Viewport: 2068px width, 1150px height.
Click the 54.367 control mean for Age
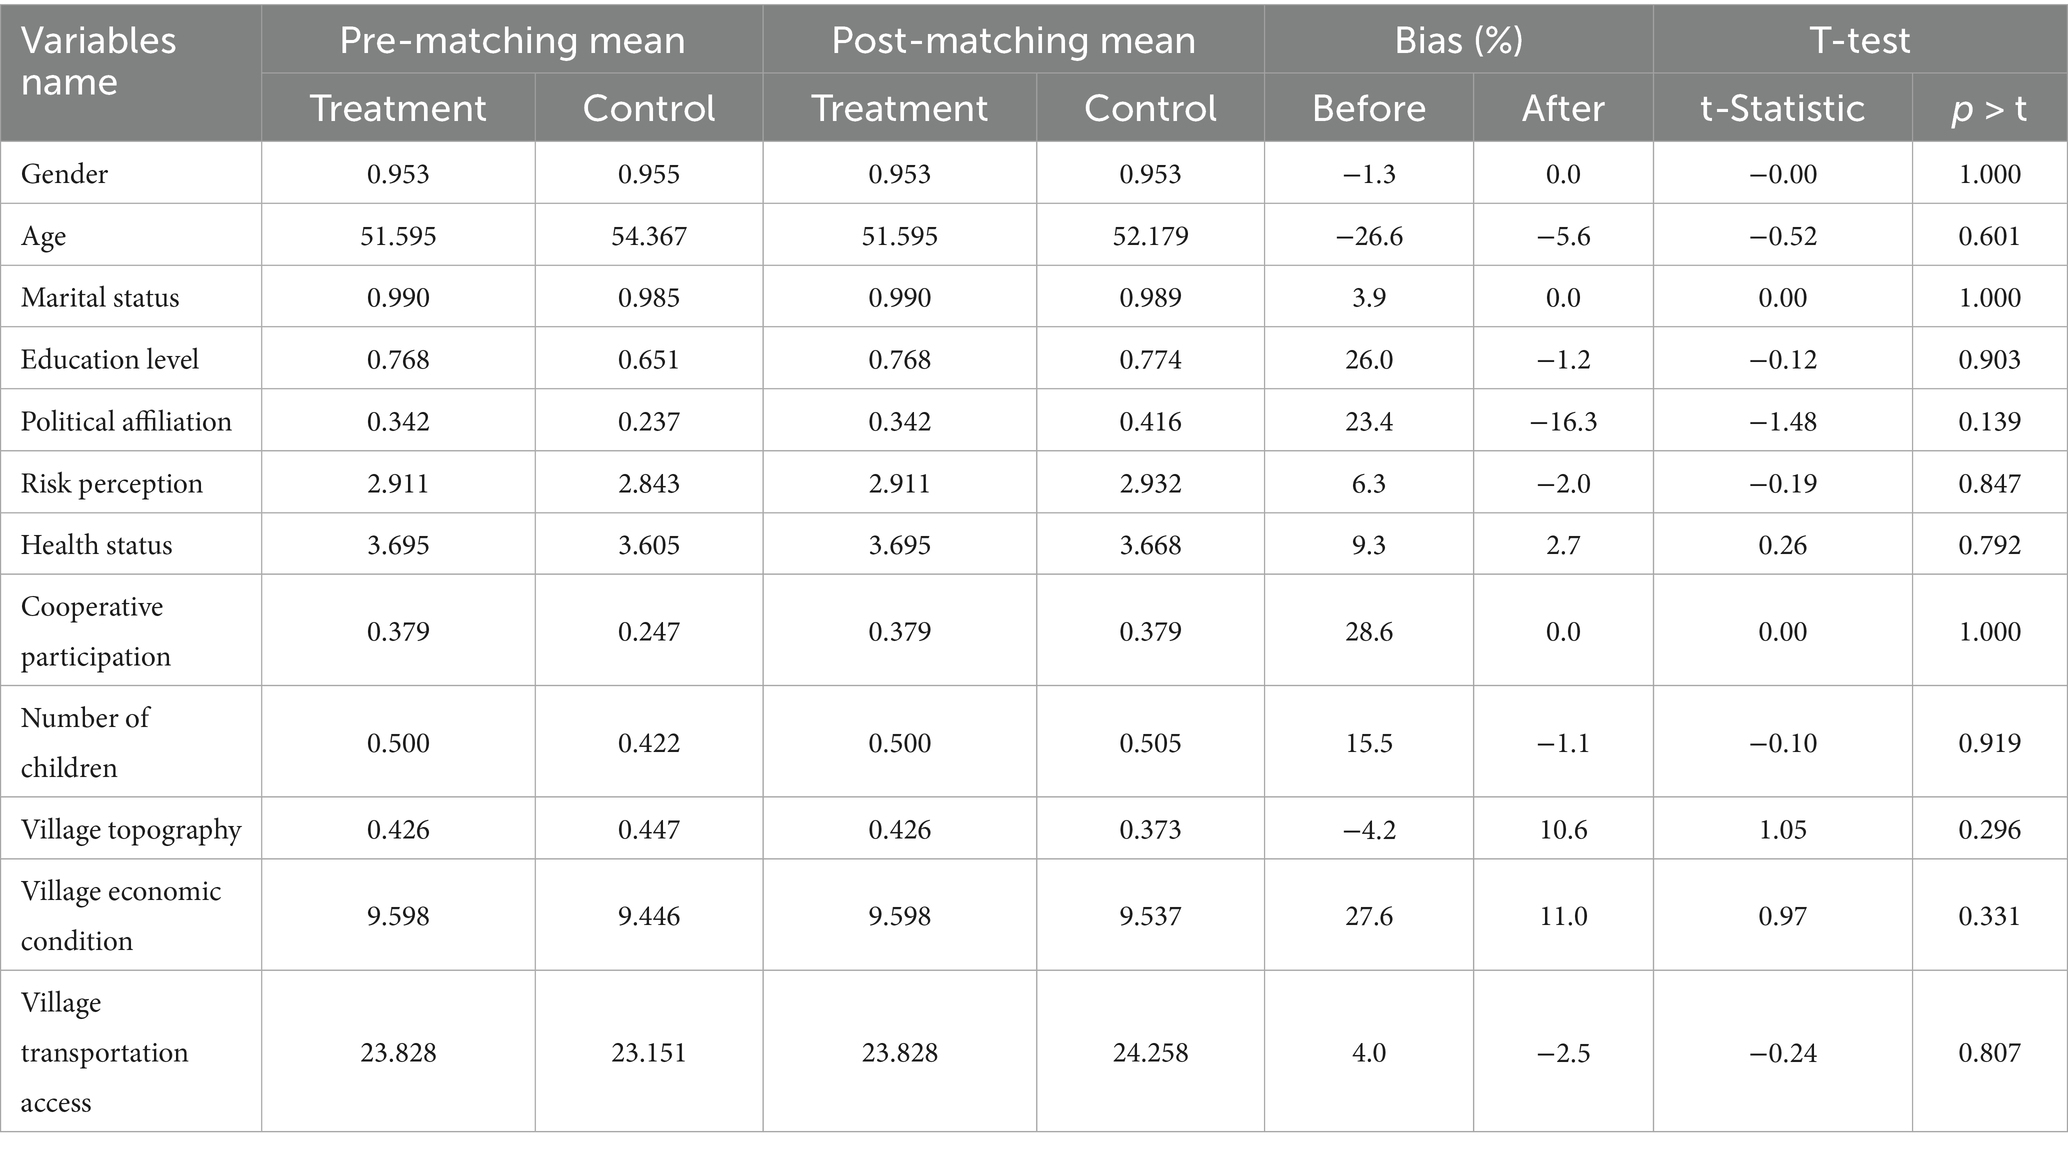pyautogui.click(x=648, y=236)
